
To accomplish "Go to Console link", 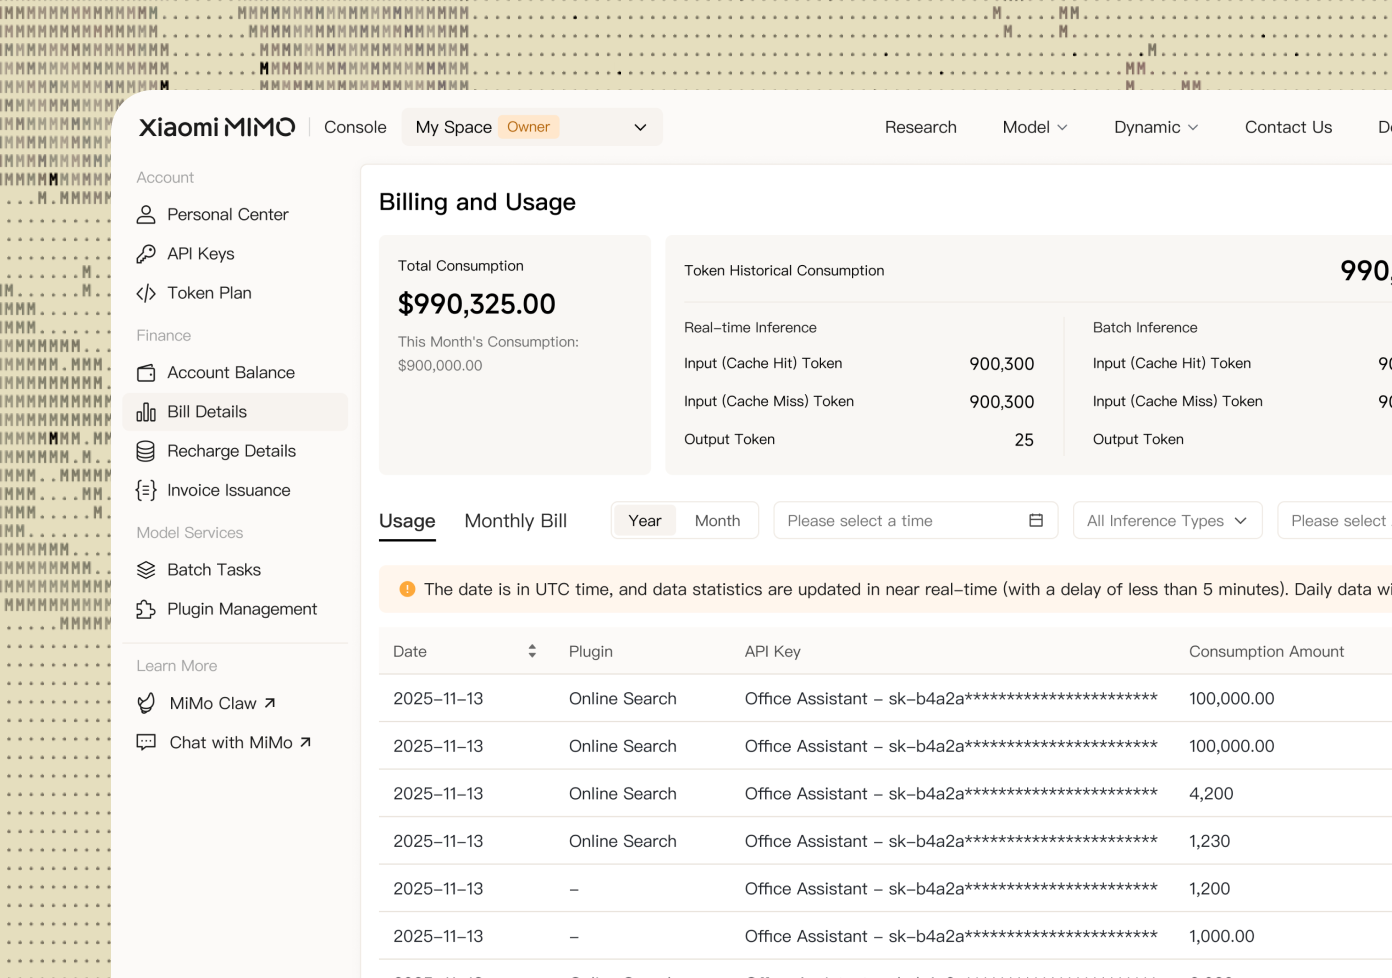I will (355, 127).
